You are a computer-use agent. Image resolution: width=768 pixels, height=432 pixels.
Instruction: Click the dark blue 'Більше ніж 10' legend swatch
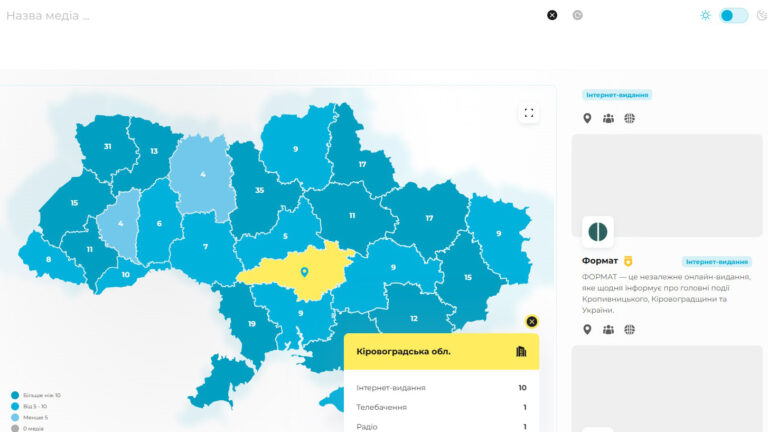15,395
